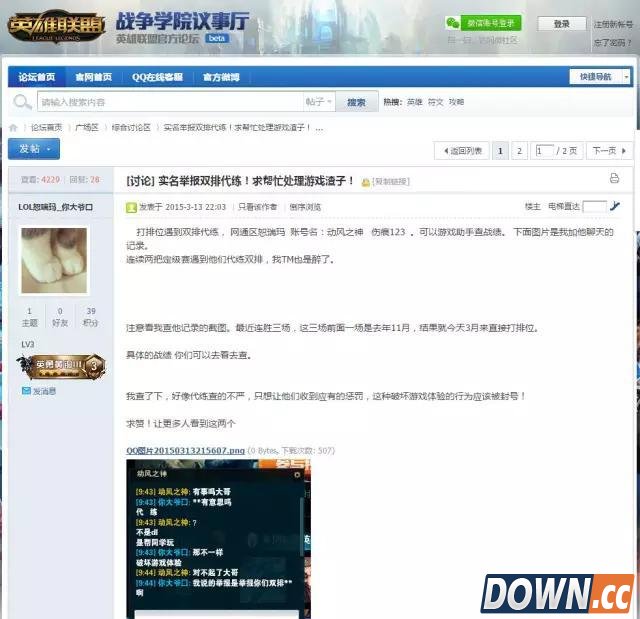Viewport: 640px width, 619px height.
Task: Click the 复制链接 link
Action: [x=391, y=182]
